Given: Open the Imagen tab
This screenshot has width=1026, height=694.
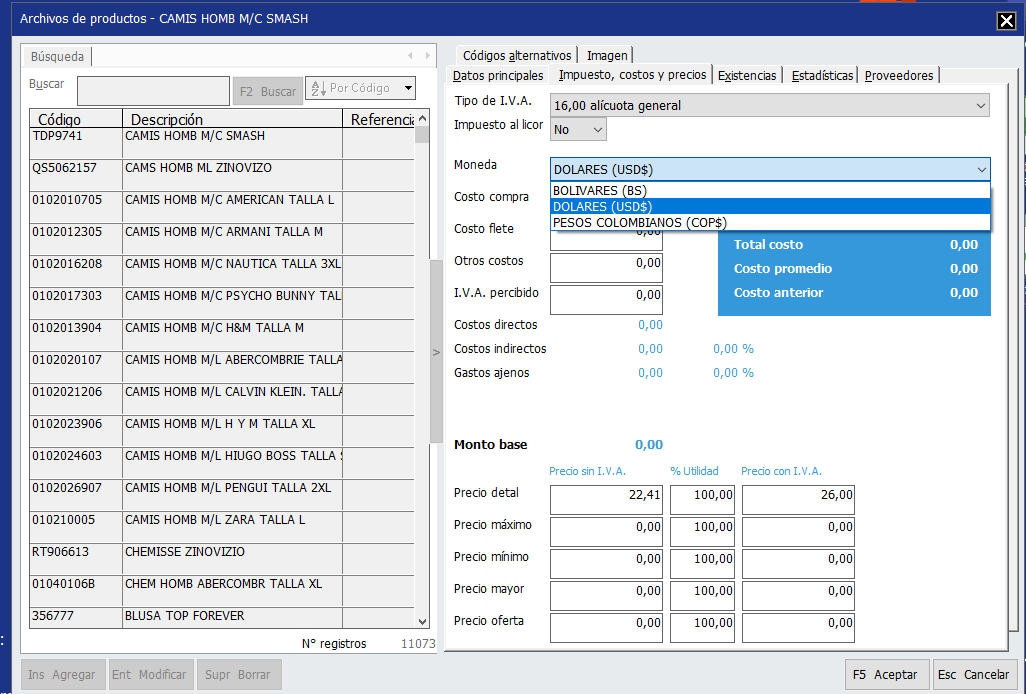Looking at the screenshot, I should [607, 56].
